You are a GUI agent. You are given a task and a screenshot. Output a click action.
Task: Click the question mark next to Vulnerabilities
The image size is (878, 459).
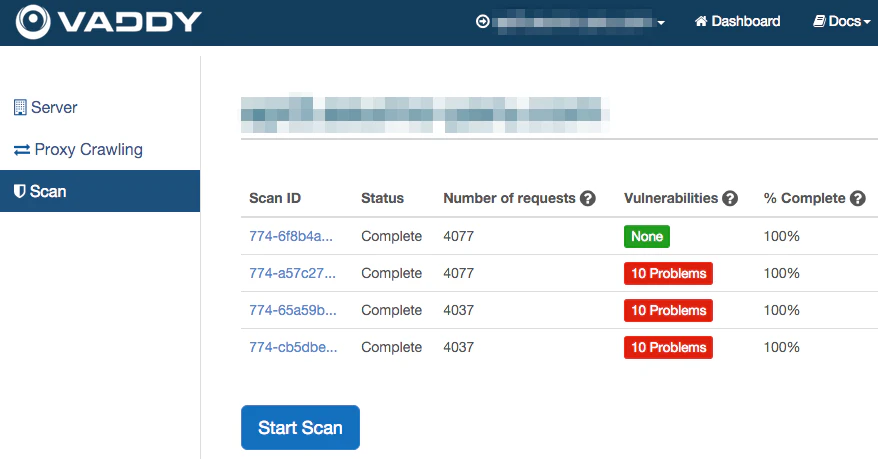(x=730, y=198)
